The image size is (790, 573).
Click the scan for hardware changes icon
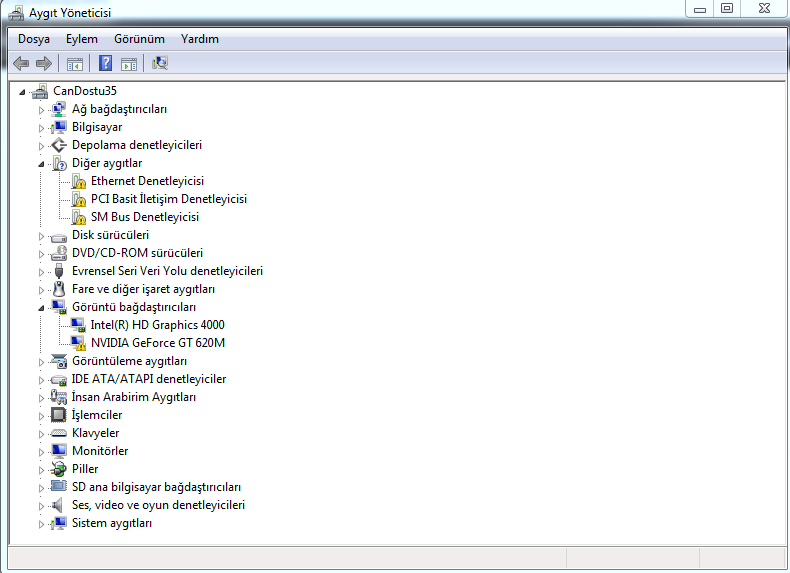(x=160, y=63)
